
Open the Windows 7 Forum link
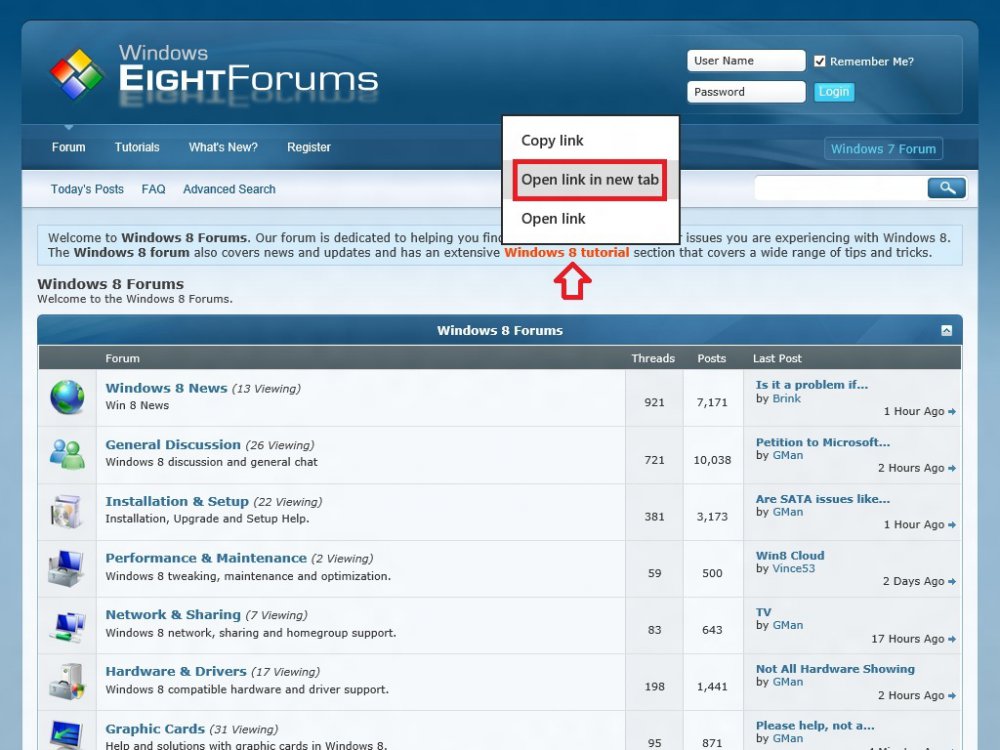pos(883,149)
